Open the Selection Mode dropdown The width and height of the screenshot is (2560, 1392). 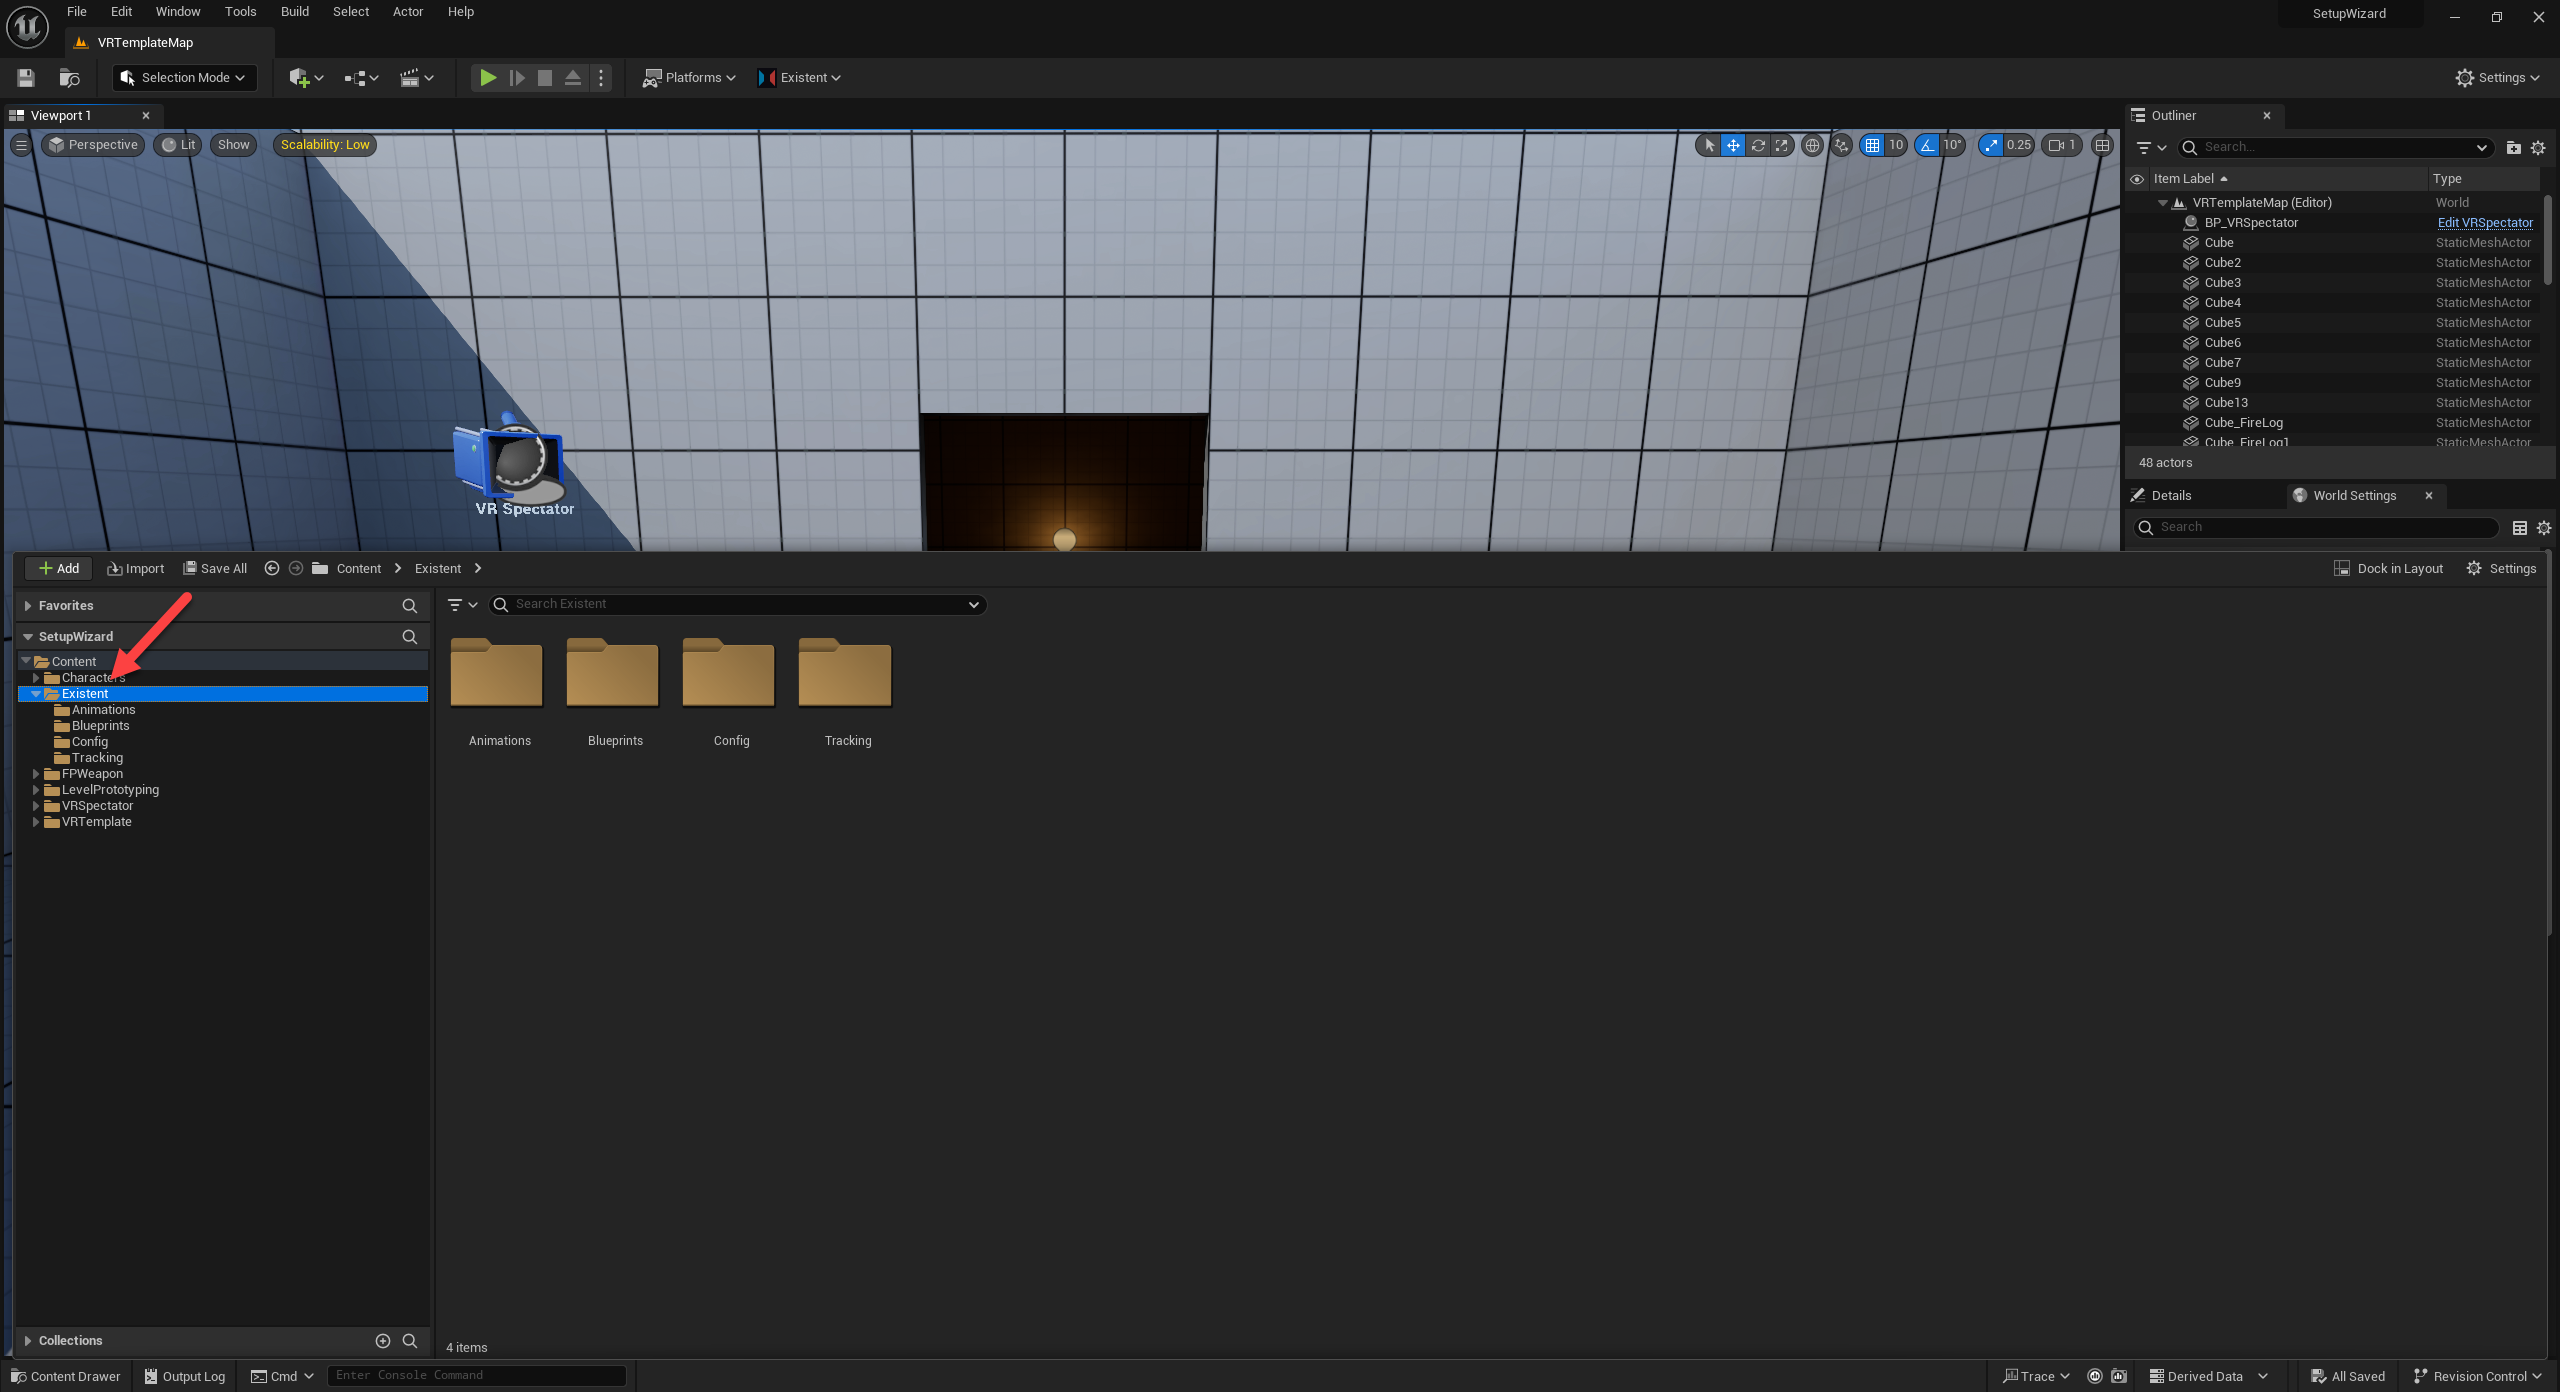(x=184, y=77)
